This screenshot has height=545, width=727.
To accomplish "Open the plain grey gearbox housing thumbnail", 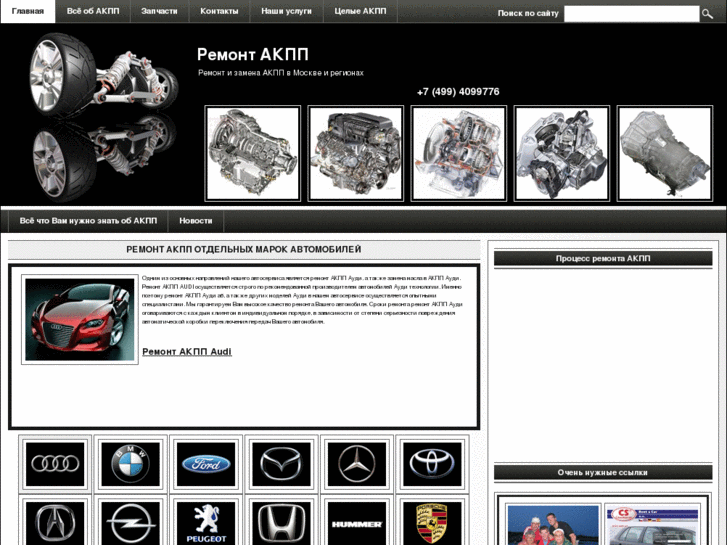I will click(665, 154).
